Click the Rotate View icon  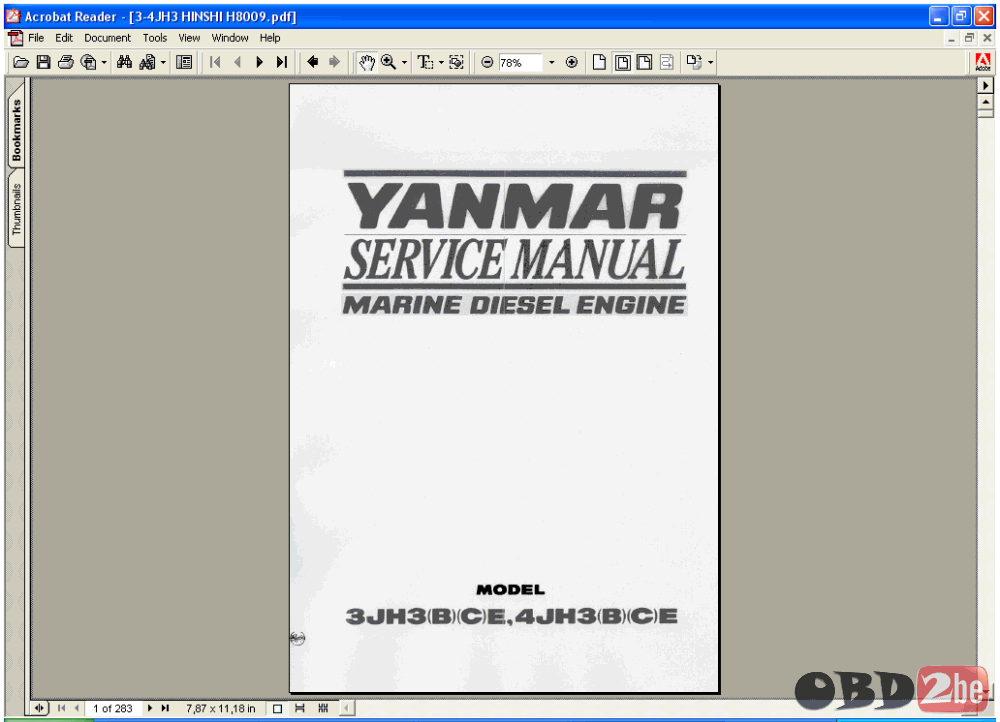[x=695, y=63]
